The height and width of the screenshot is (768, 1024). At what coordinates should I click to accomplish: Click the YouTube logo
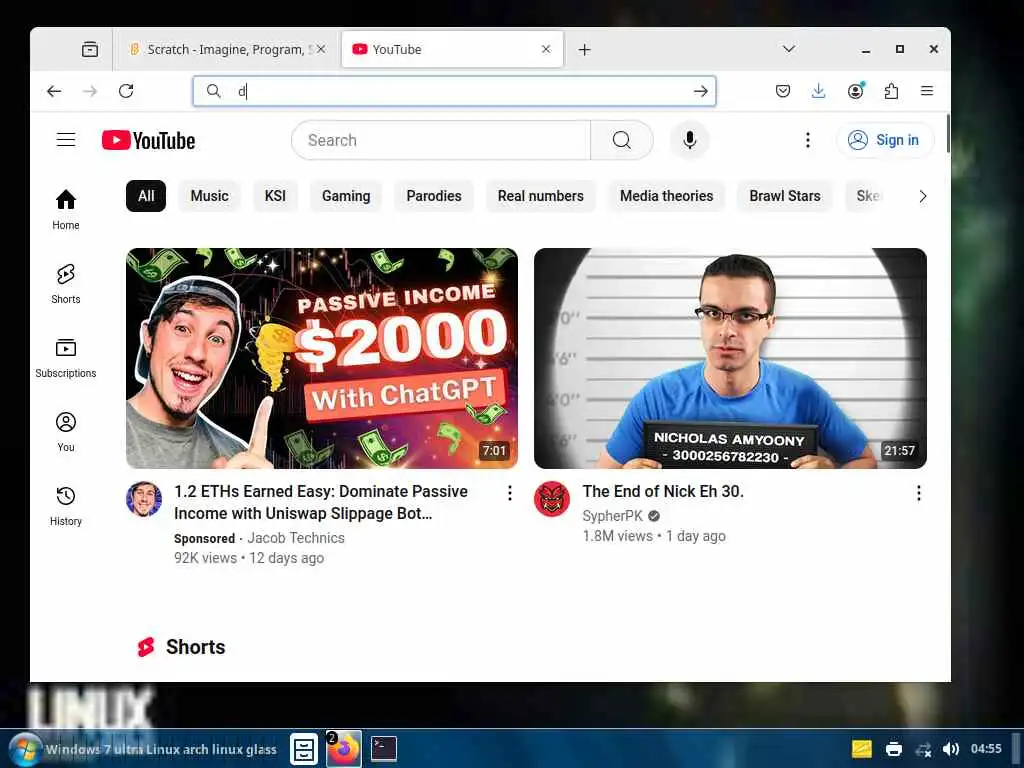pos(148,140)
